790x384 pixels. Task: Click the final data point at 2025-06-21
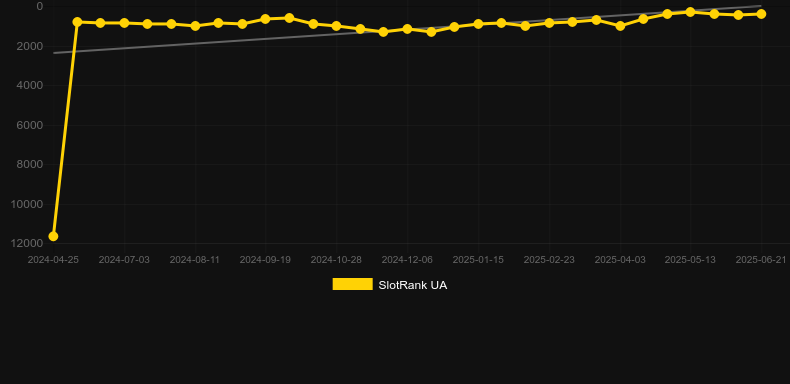(x=761, y=14)
